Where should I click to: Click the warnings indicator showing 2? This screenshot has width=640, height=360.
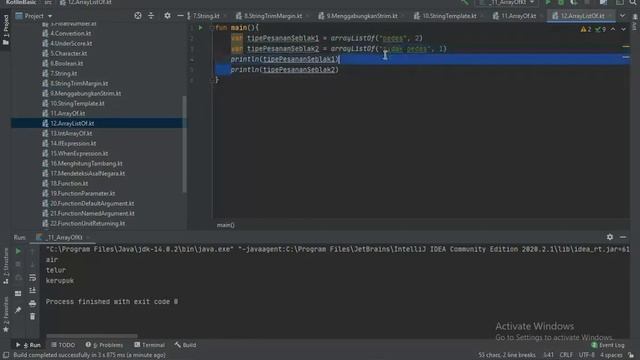point(586,29)
